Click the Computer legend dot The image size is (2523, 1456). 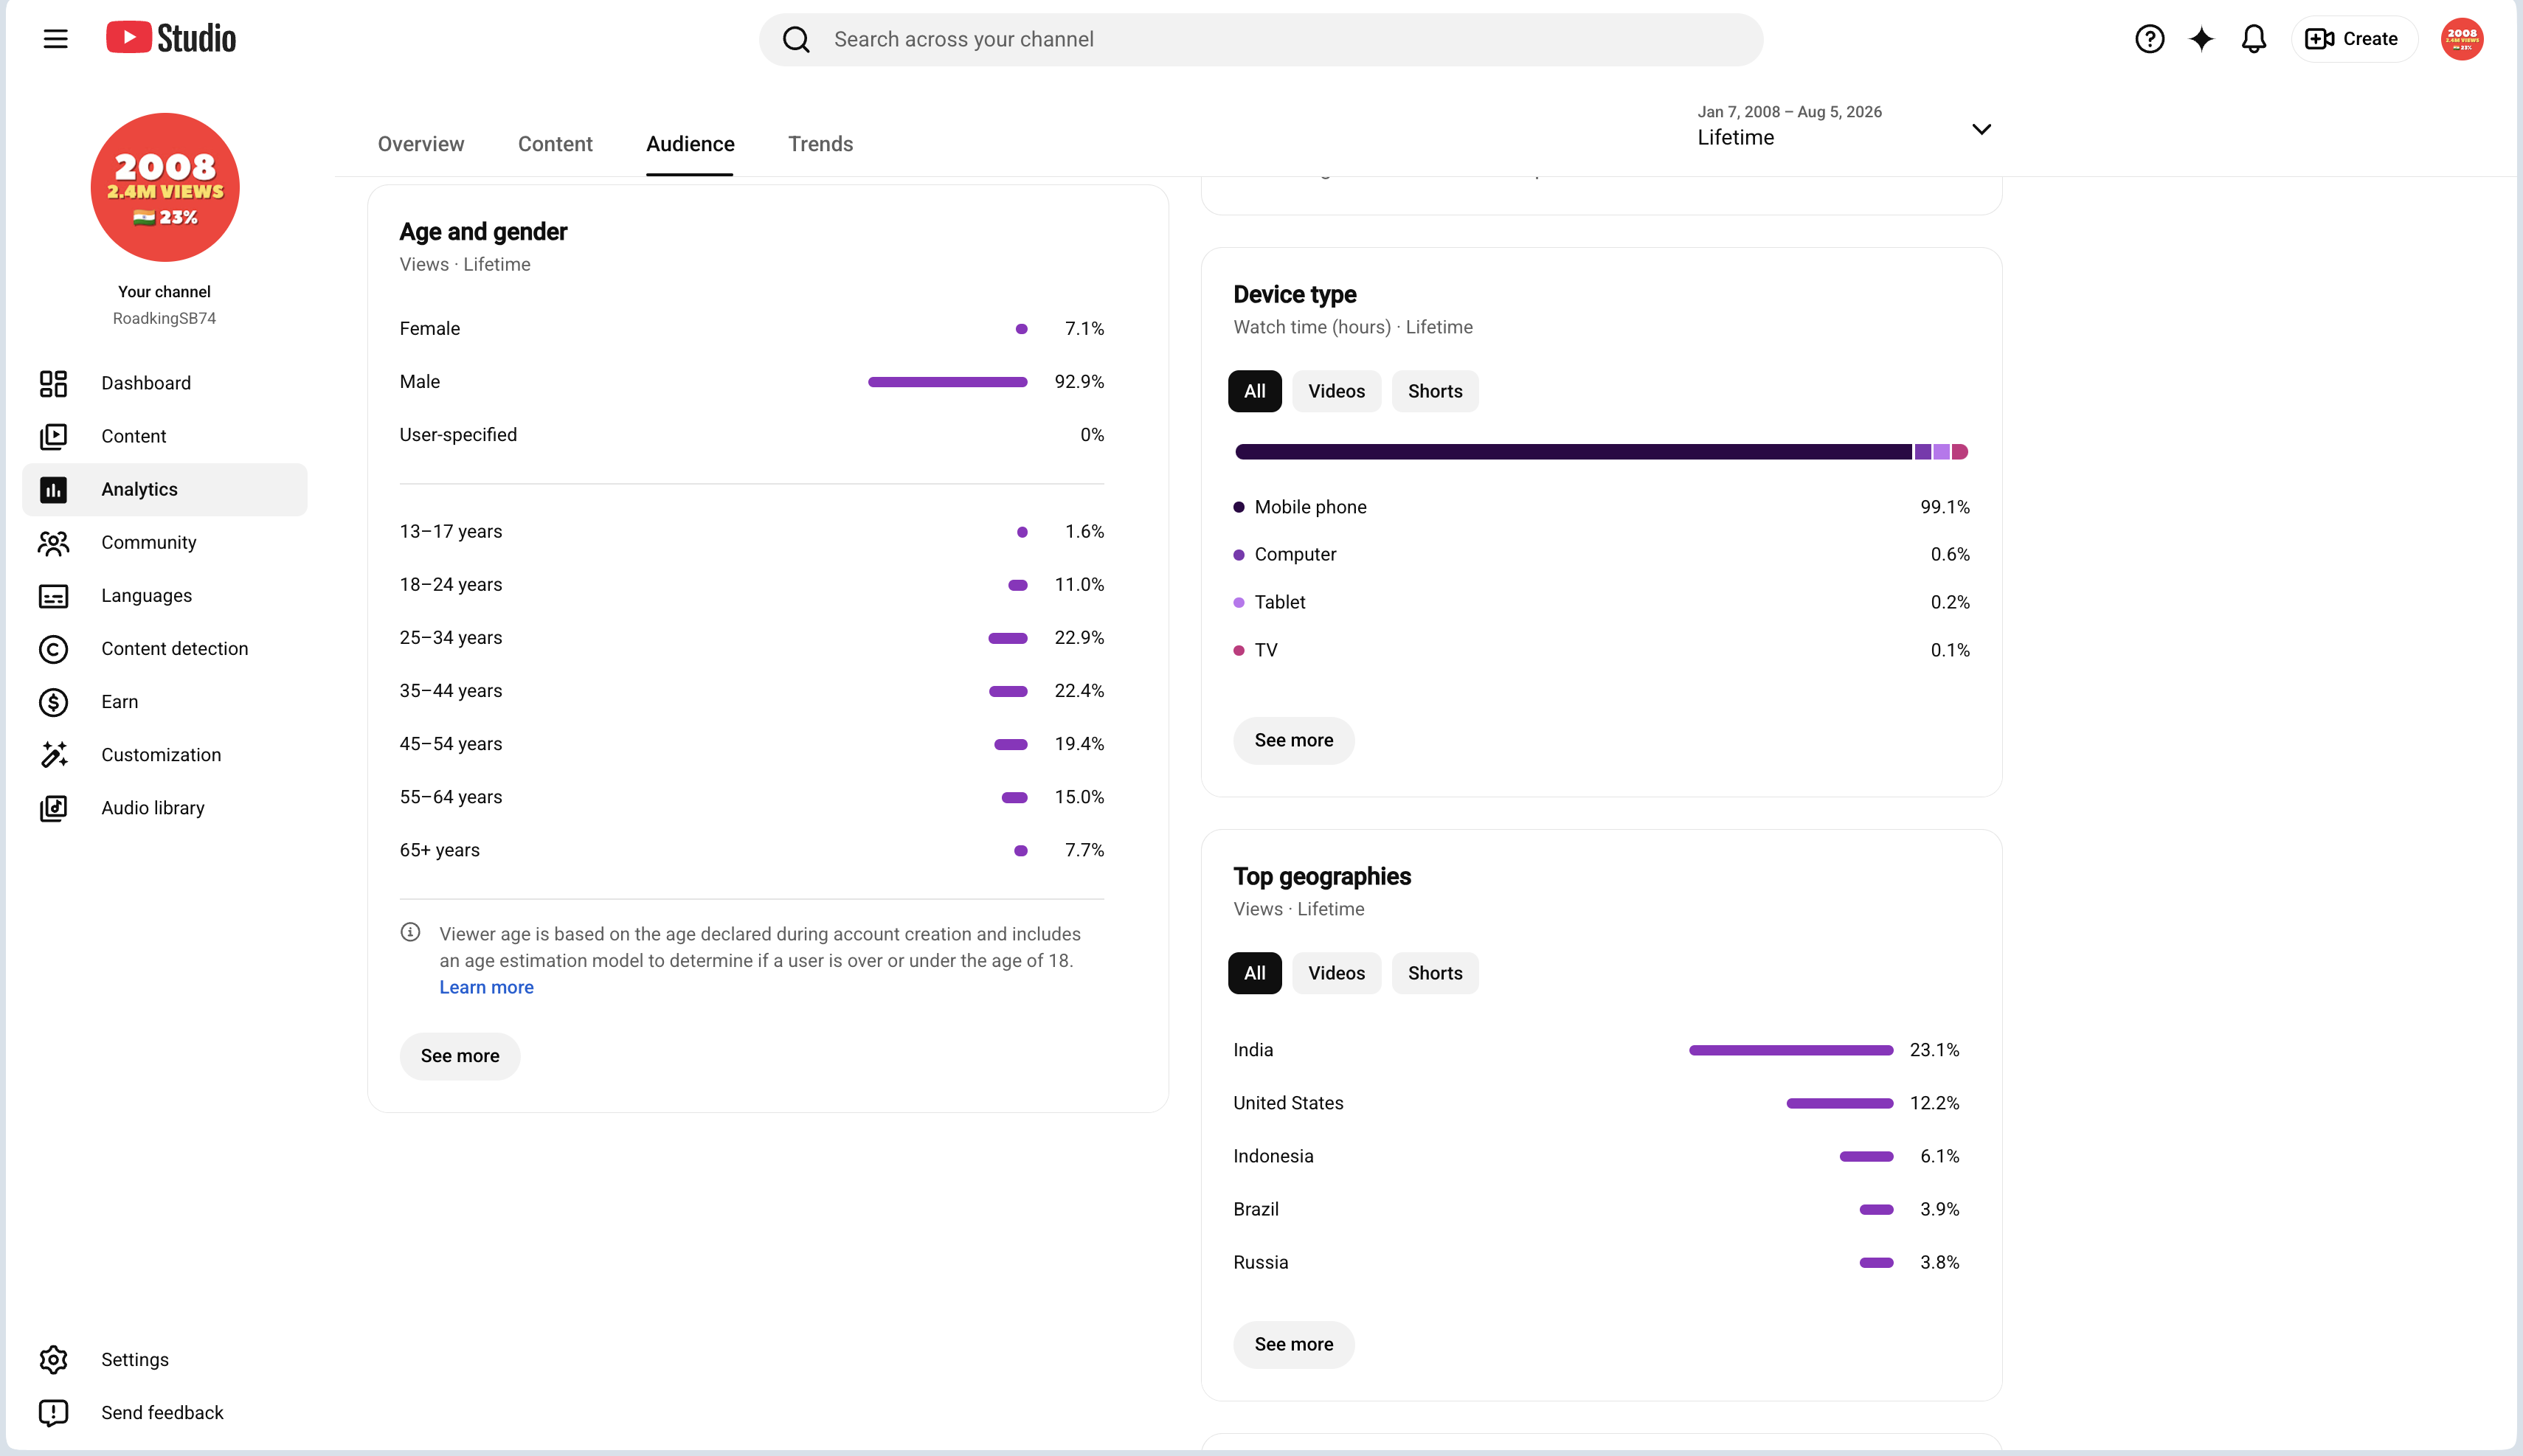(x=1238, y=554)
